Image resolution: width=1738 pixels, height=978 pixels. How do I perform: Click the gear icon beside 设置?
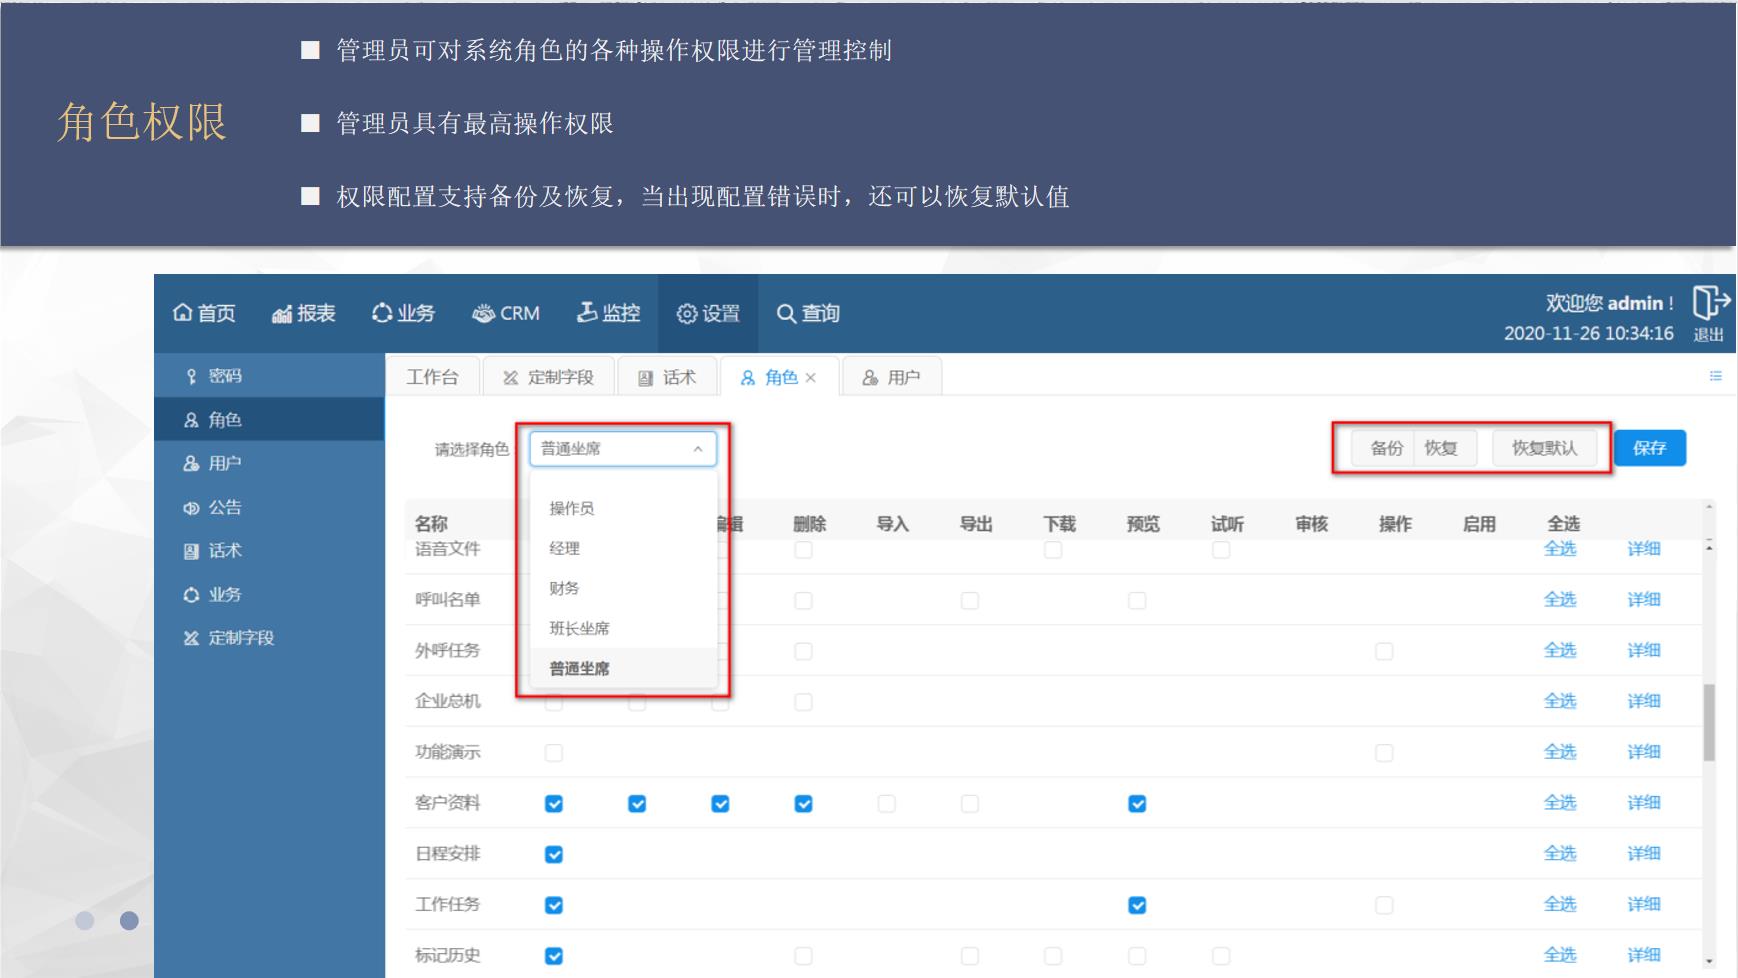pos(687,314)
